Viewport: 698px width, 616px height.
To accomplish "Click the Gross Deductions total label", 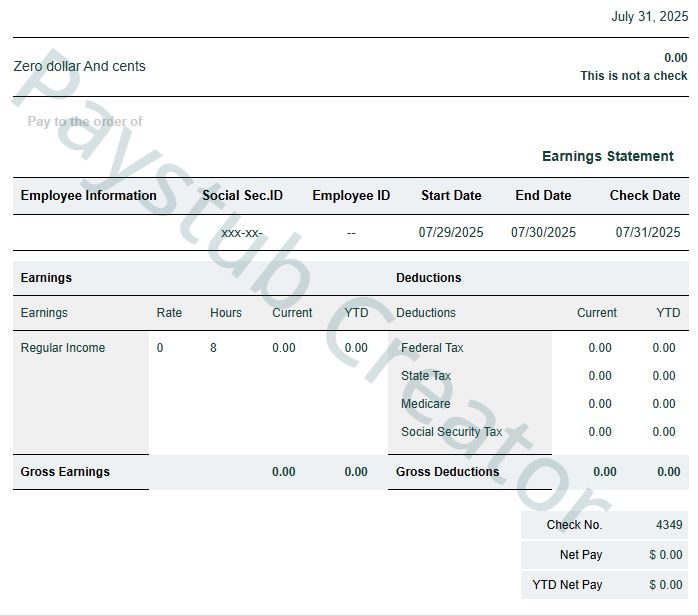I will [x=447, y=472].
